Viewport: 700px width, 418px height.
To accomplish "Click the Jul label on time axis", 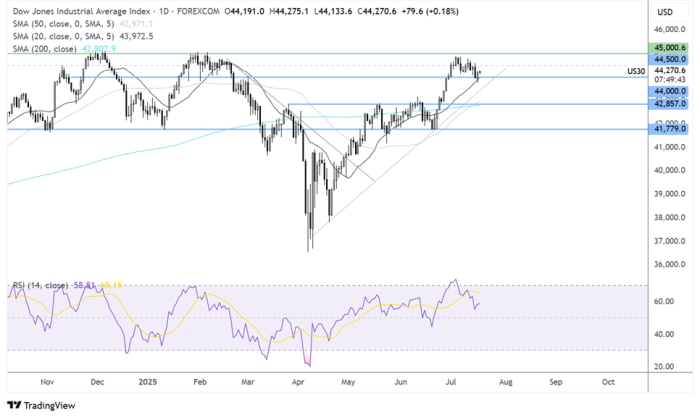I will click(x=452, y=382).
